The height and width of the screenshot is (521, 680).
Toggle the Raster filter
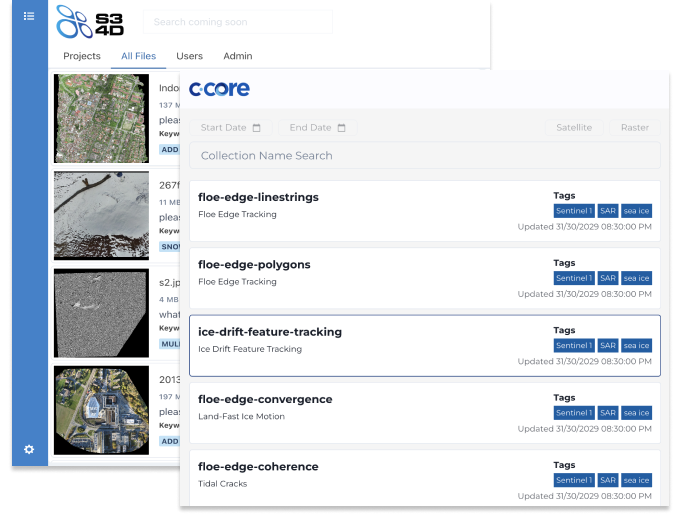point(634,128)
